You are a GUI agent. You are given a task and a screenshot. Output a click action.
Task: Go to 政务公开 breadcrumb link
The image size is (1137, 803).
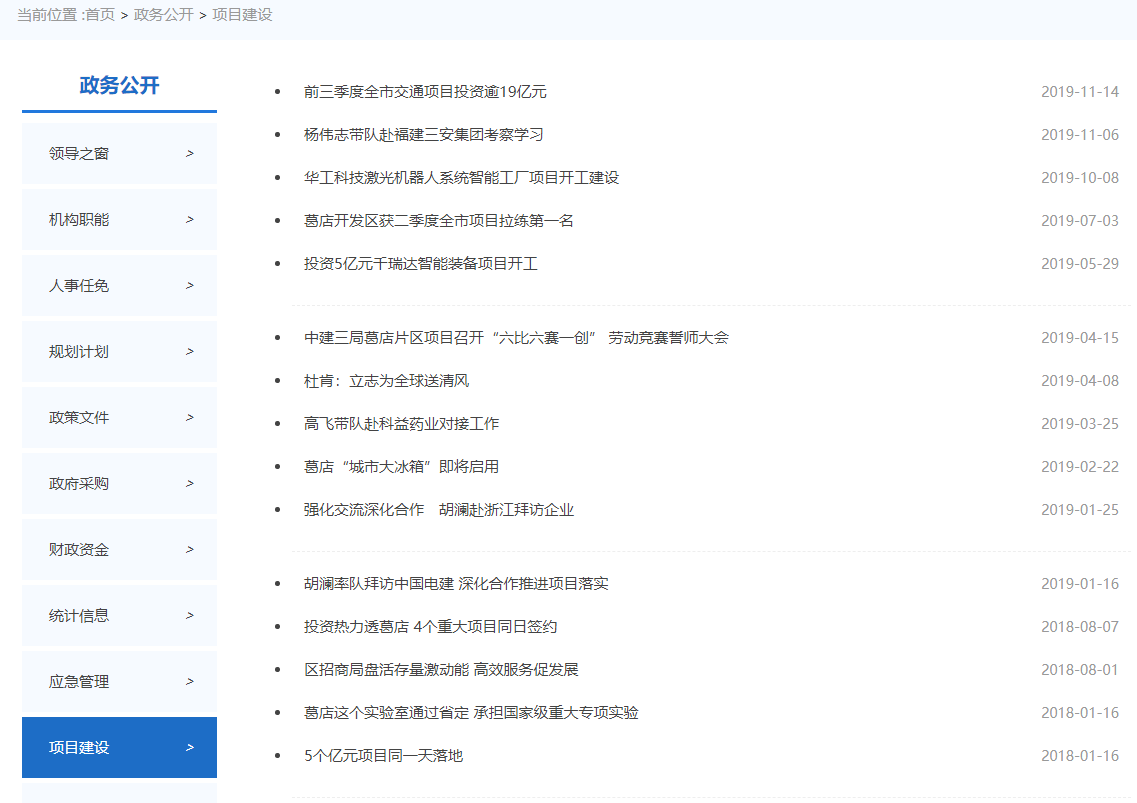164,15
